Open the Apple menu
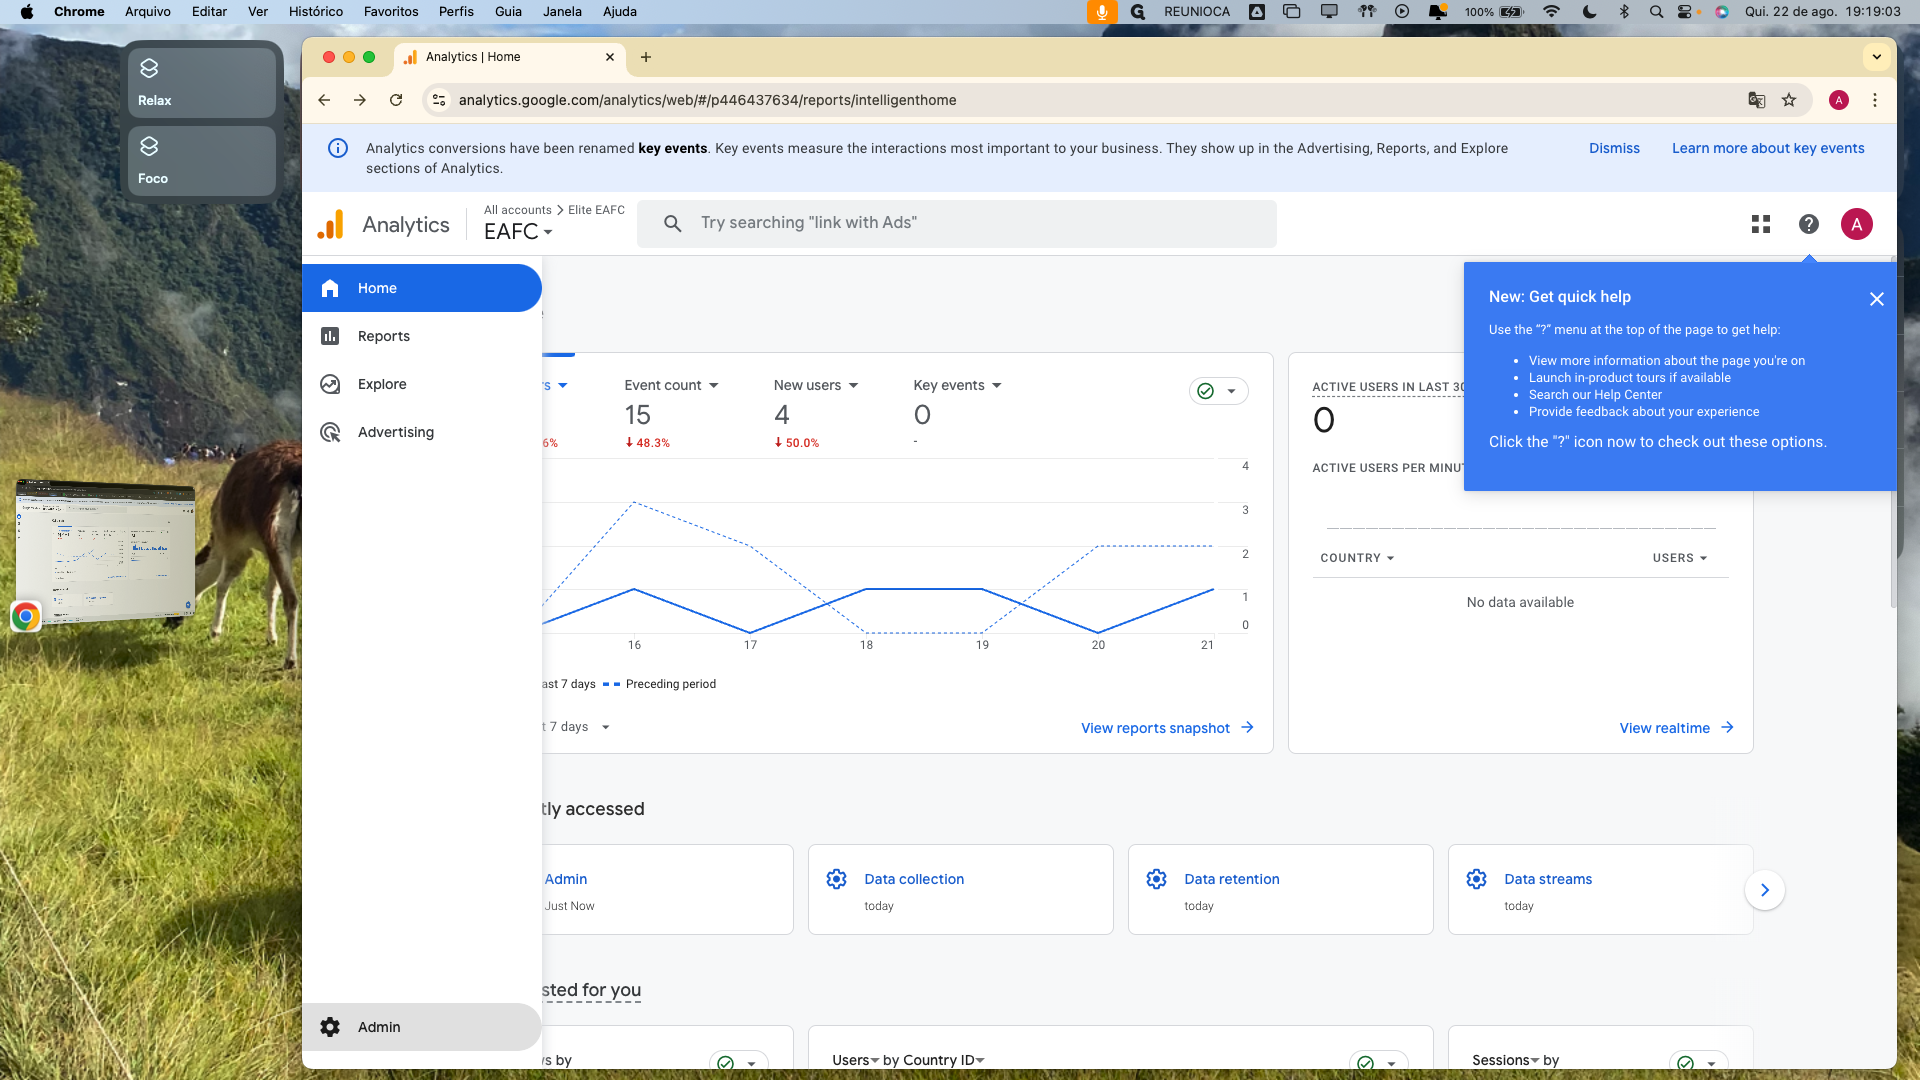The image size is (1920, 1080). click(27, 12)
